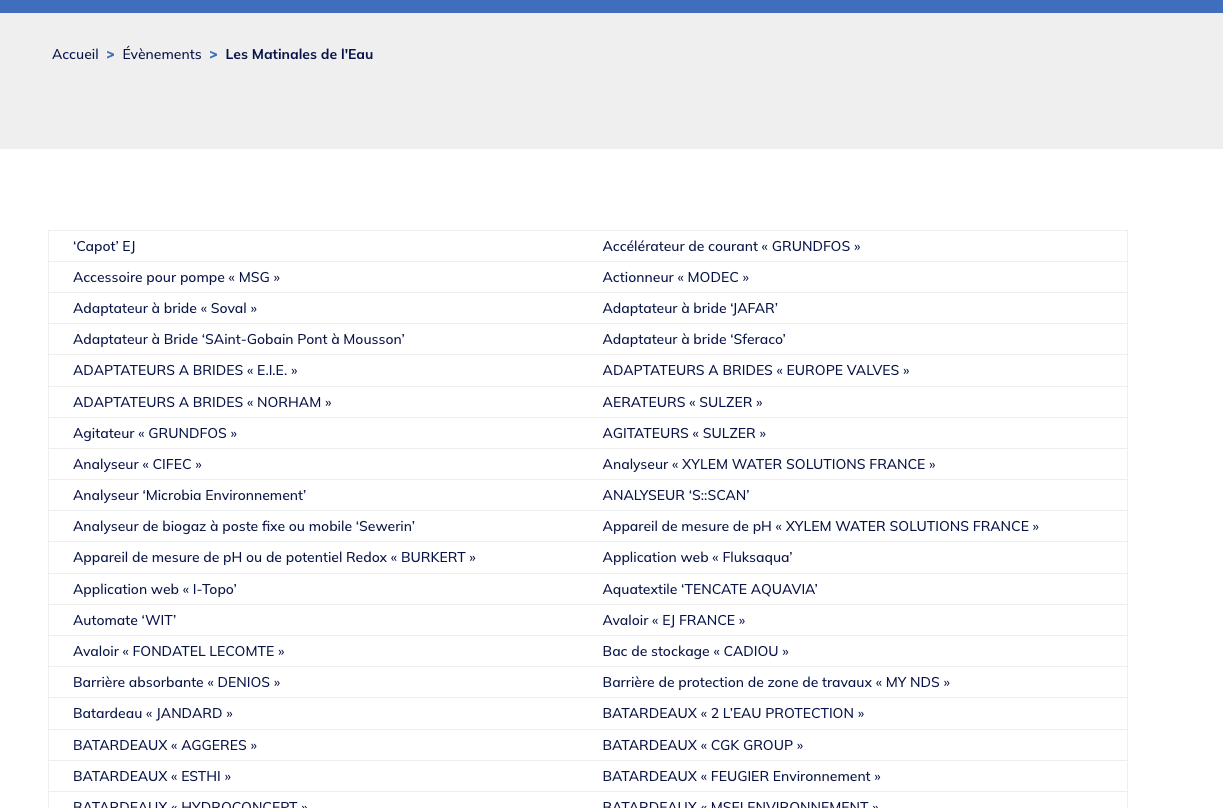
Task: Open Barrière de protection « MY NDS »
Action: pyautogui.click(x=776, y=682)
